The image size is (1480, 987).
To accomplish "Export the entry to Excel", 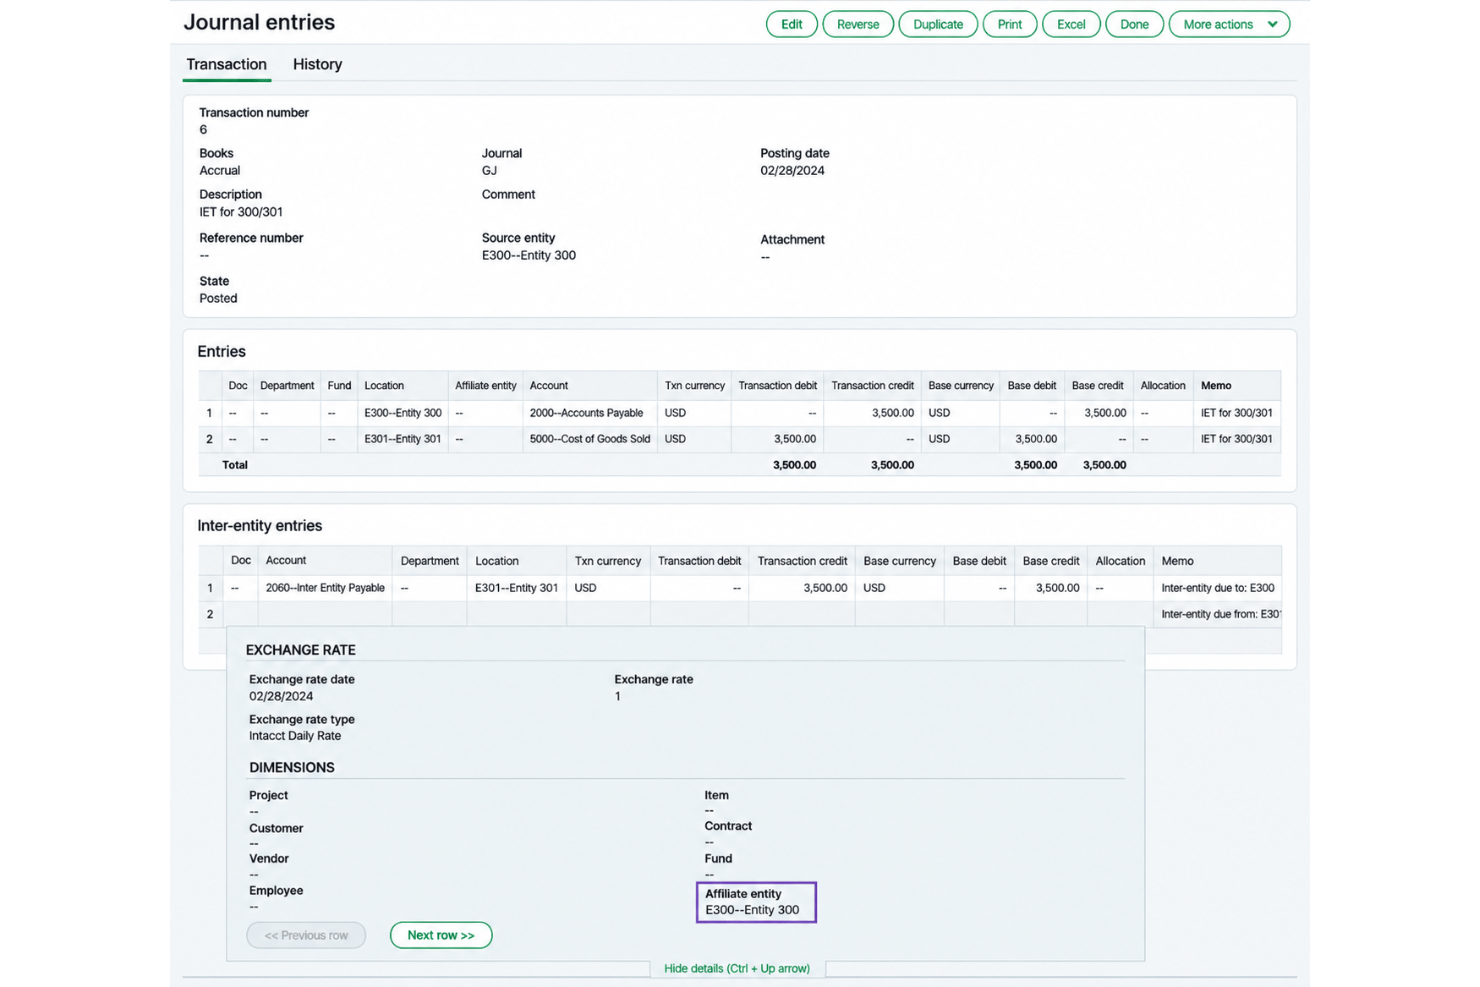I will point(1071,24).
